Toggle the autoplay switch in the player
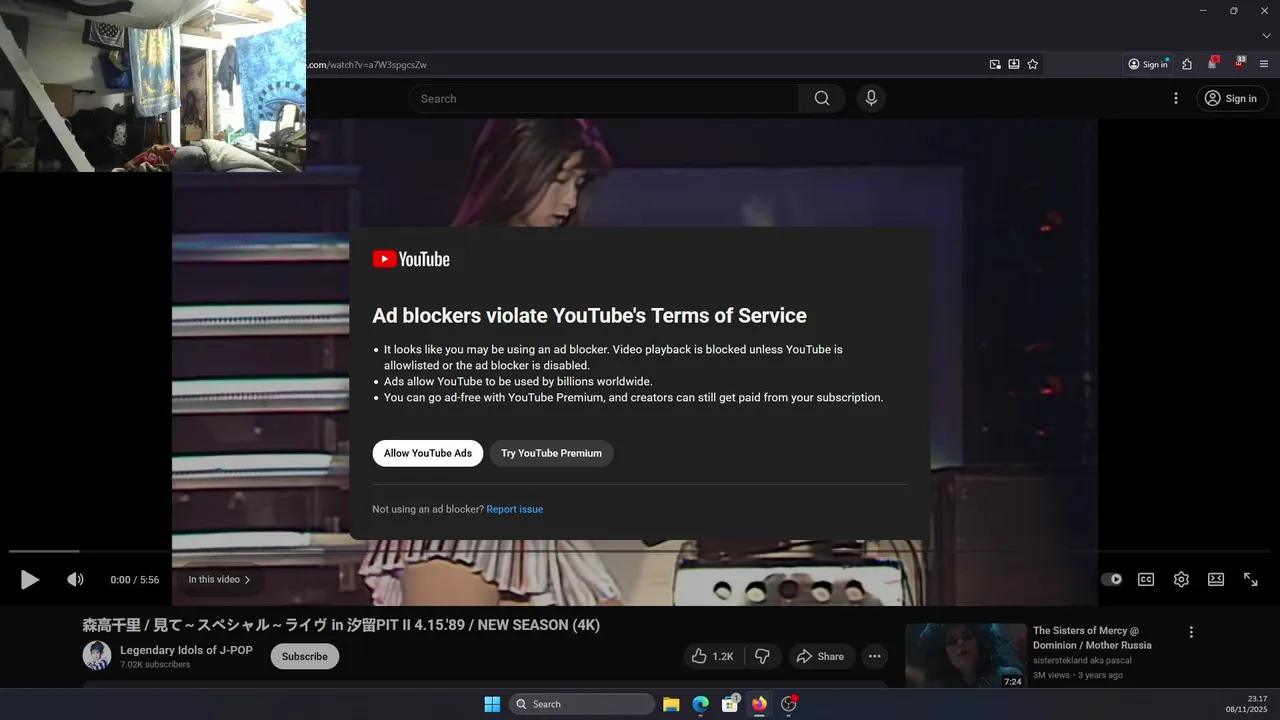 point(1111,579)
